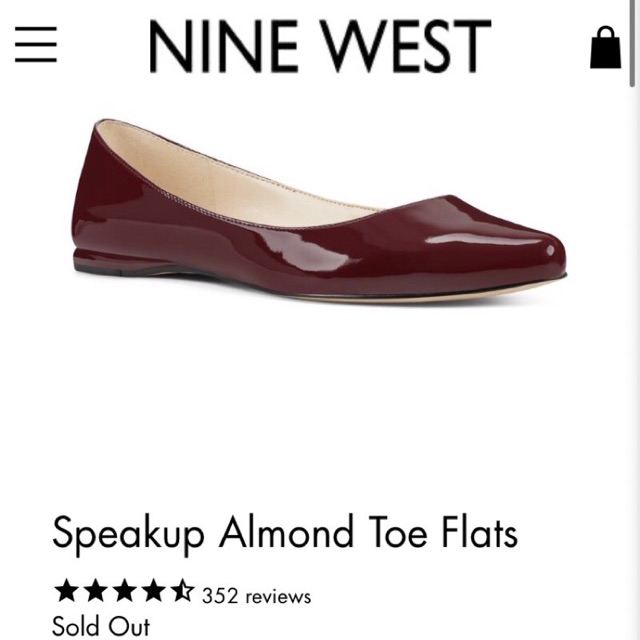Select the Speakup Almond Toe Flats title
Viewport: 640px width, 640px height.
point(285,533)
